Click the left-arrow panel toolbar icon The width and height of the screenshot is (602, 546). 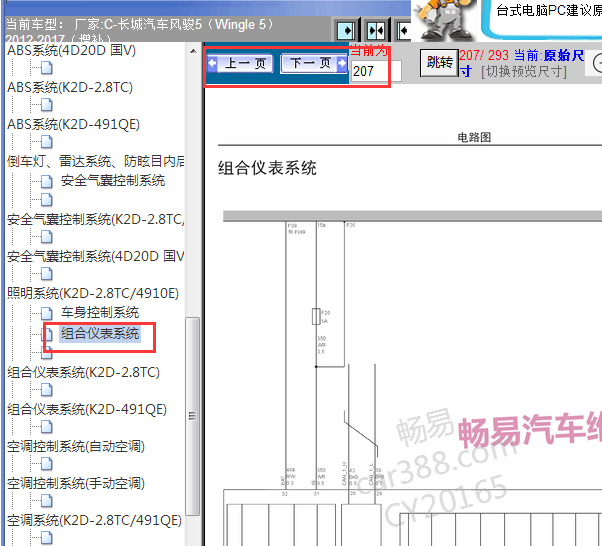point(404,30)
